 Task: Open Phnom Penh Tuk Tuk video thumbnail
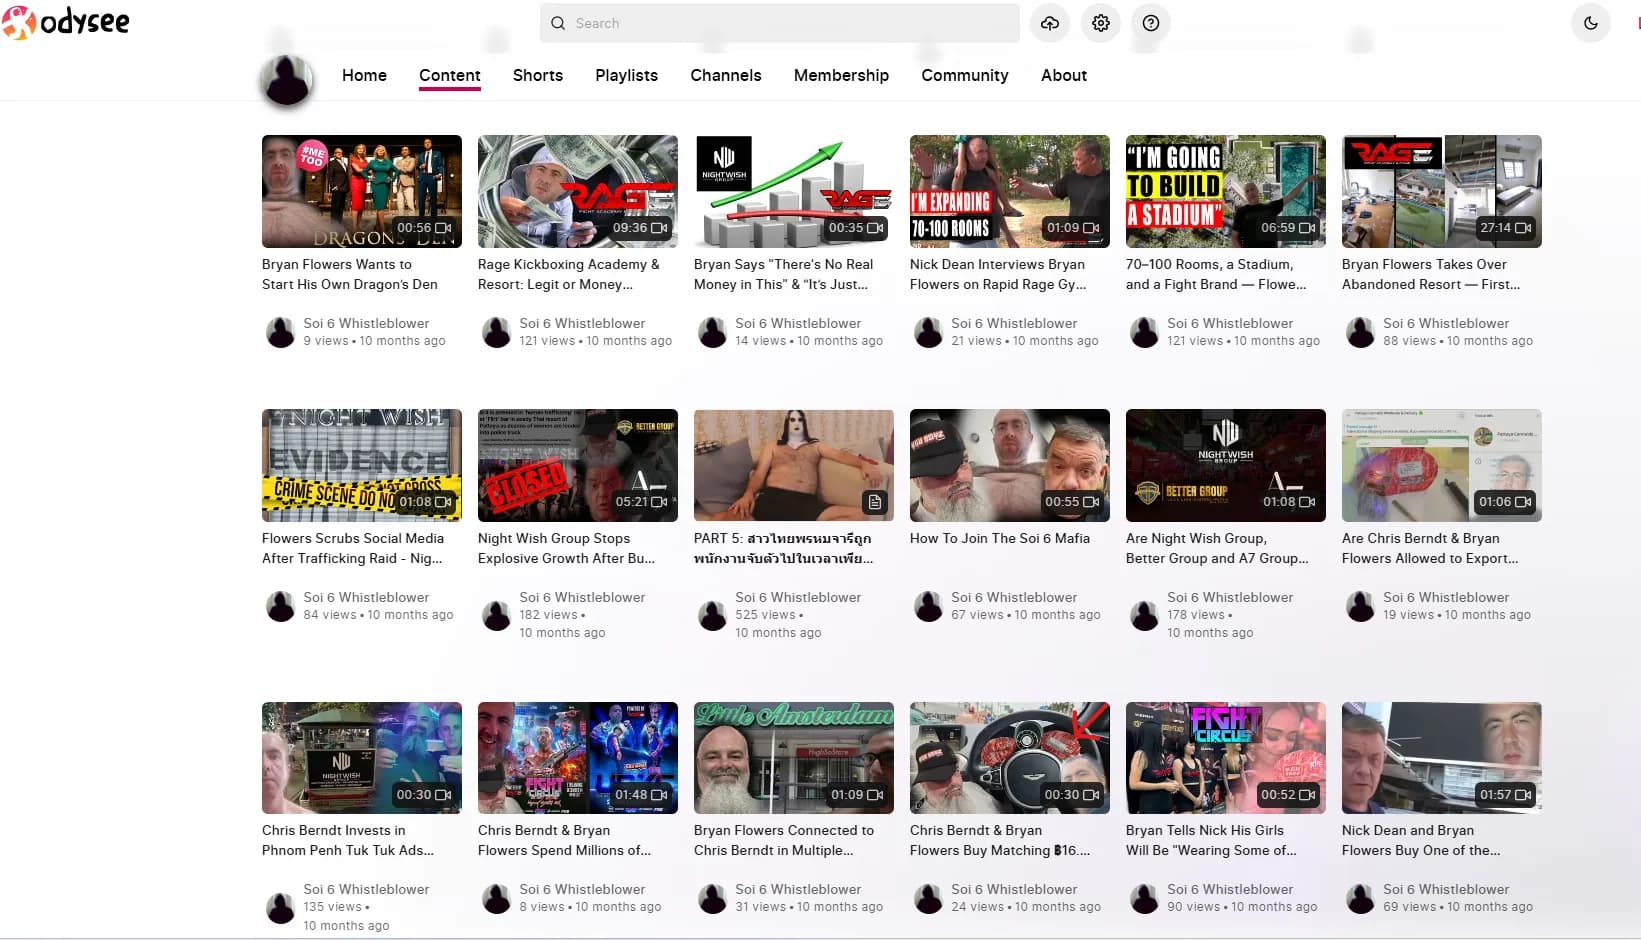pos(362,758)
